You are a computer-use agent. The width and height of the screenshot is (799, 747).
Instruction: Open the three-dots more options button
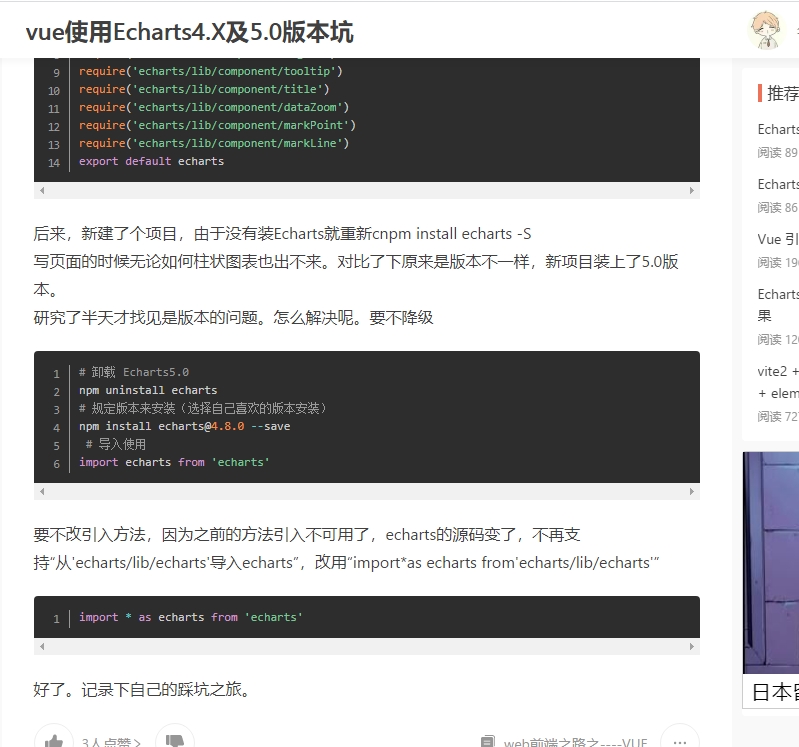680,739
